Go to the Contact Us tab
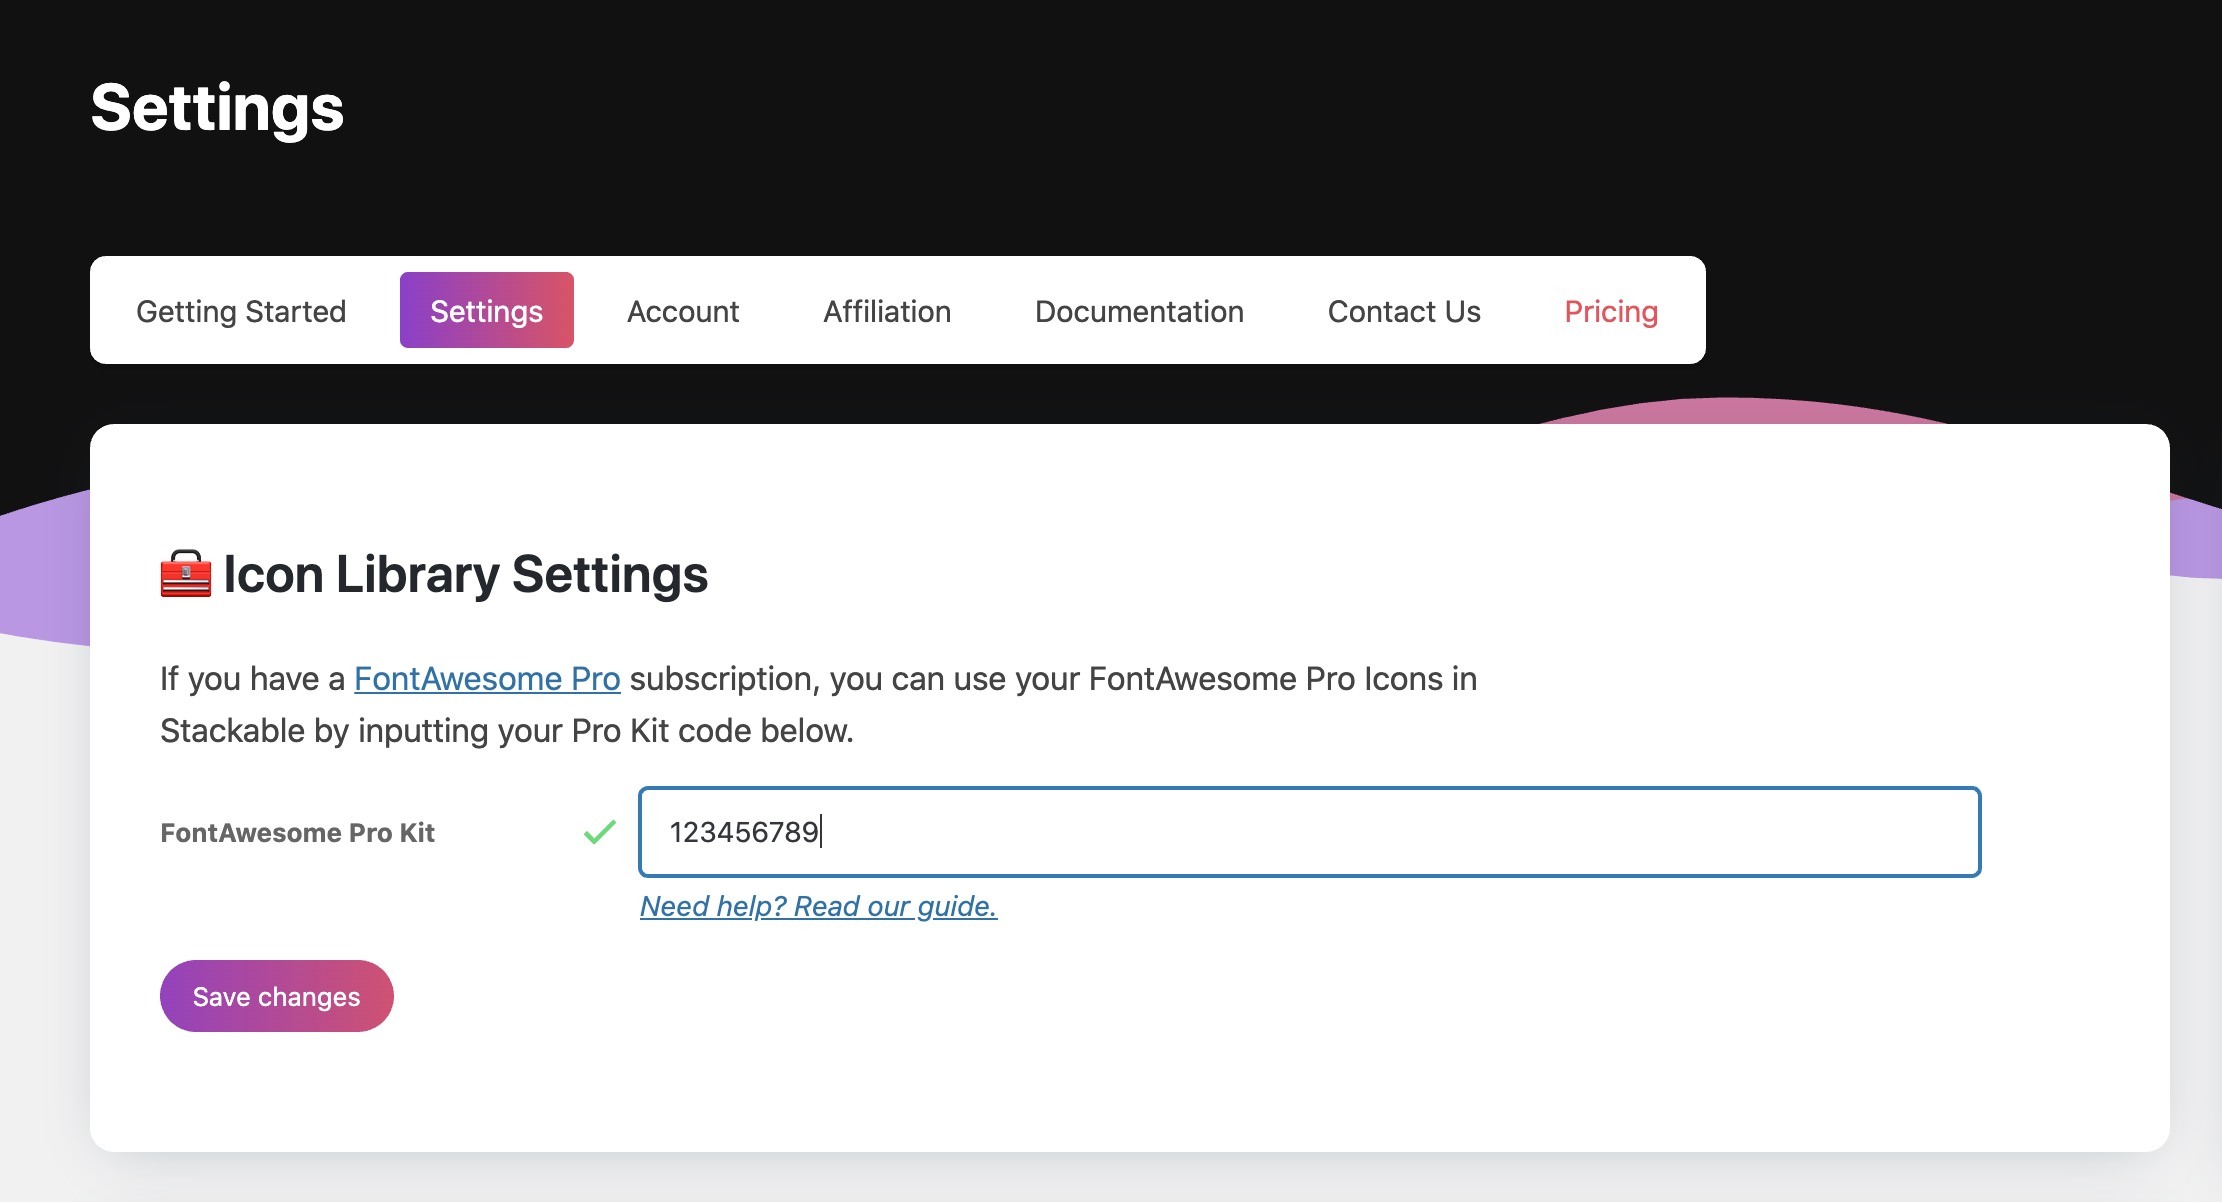The image size is (2222, 1202). [1403, 310]
